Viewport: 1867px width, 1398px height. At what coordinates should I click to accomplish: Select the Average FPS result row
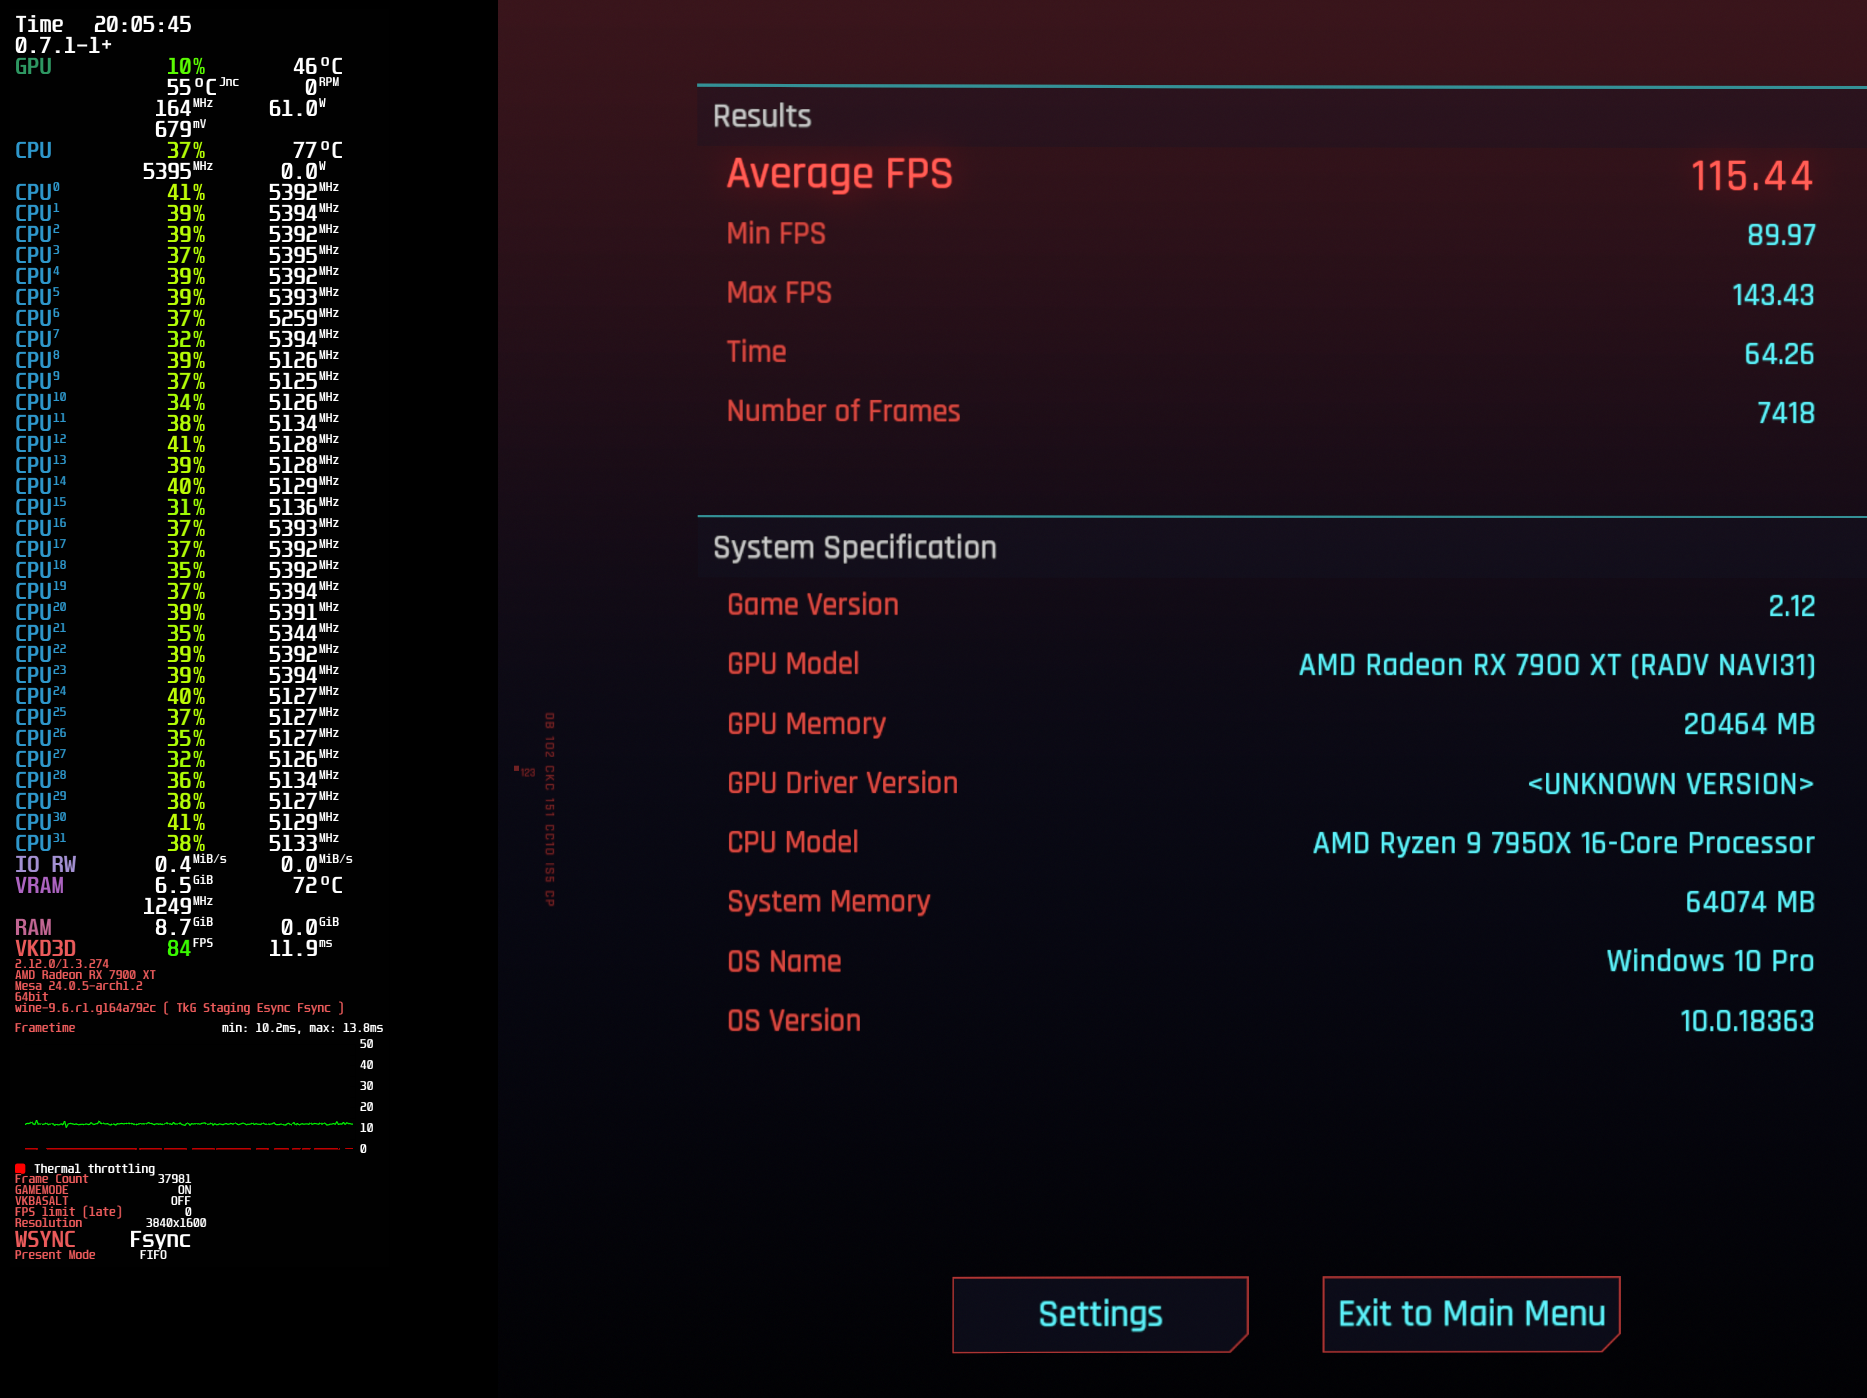click(x=1268, y=175)
